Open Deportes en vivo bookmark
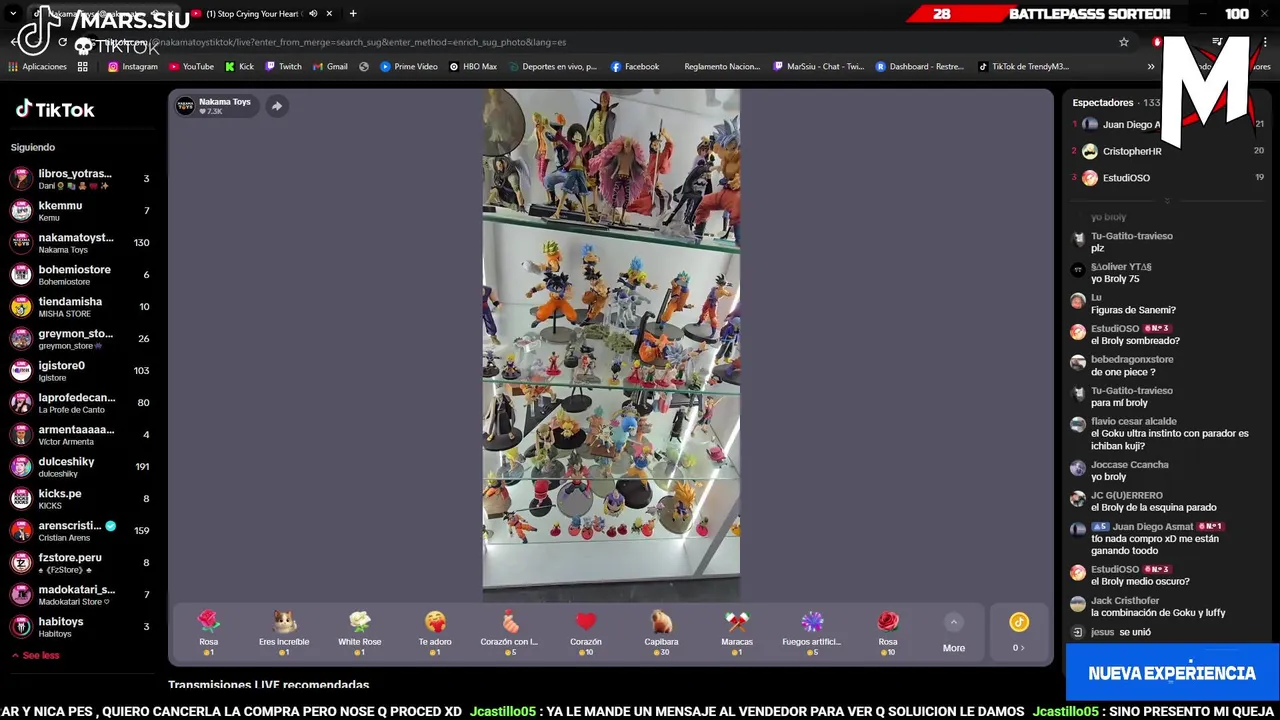Screen dimensions: 1280x720 pyautogui.click(x=552, y=67)
